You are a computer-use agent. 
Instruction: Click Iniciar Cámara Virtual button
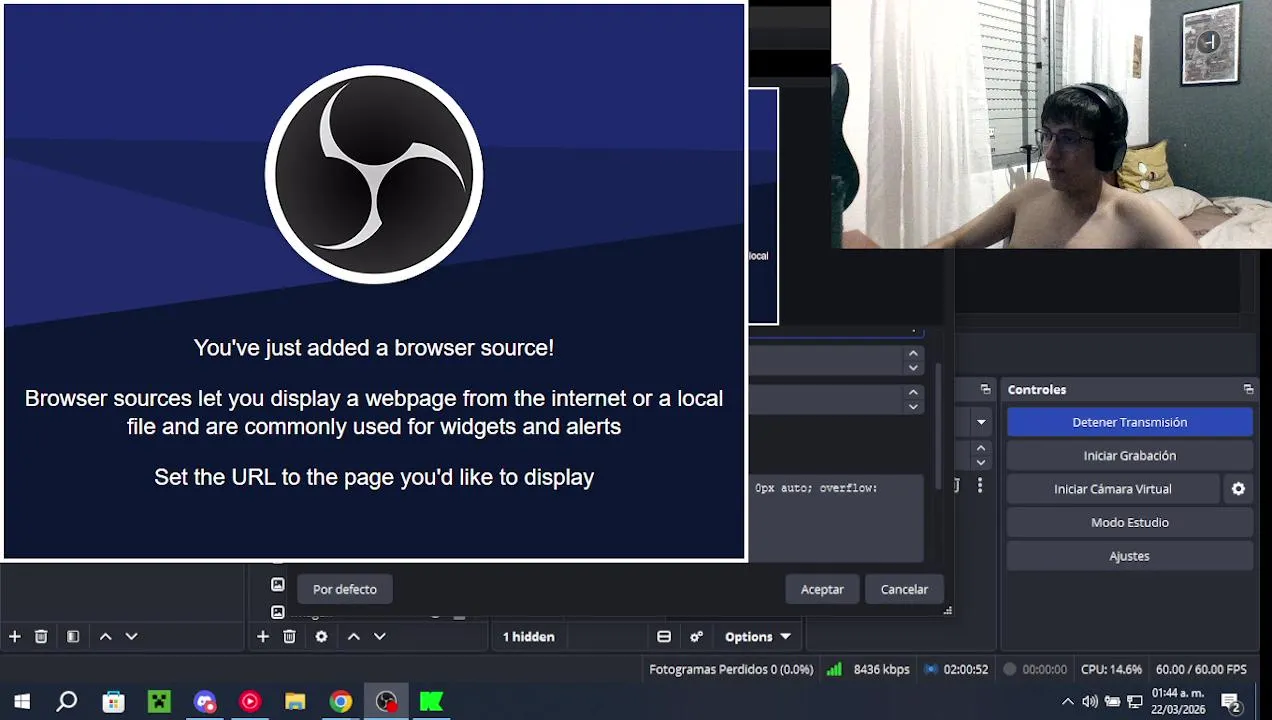click(x=1113, y=489)
